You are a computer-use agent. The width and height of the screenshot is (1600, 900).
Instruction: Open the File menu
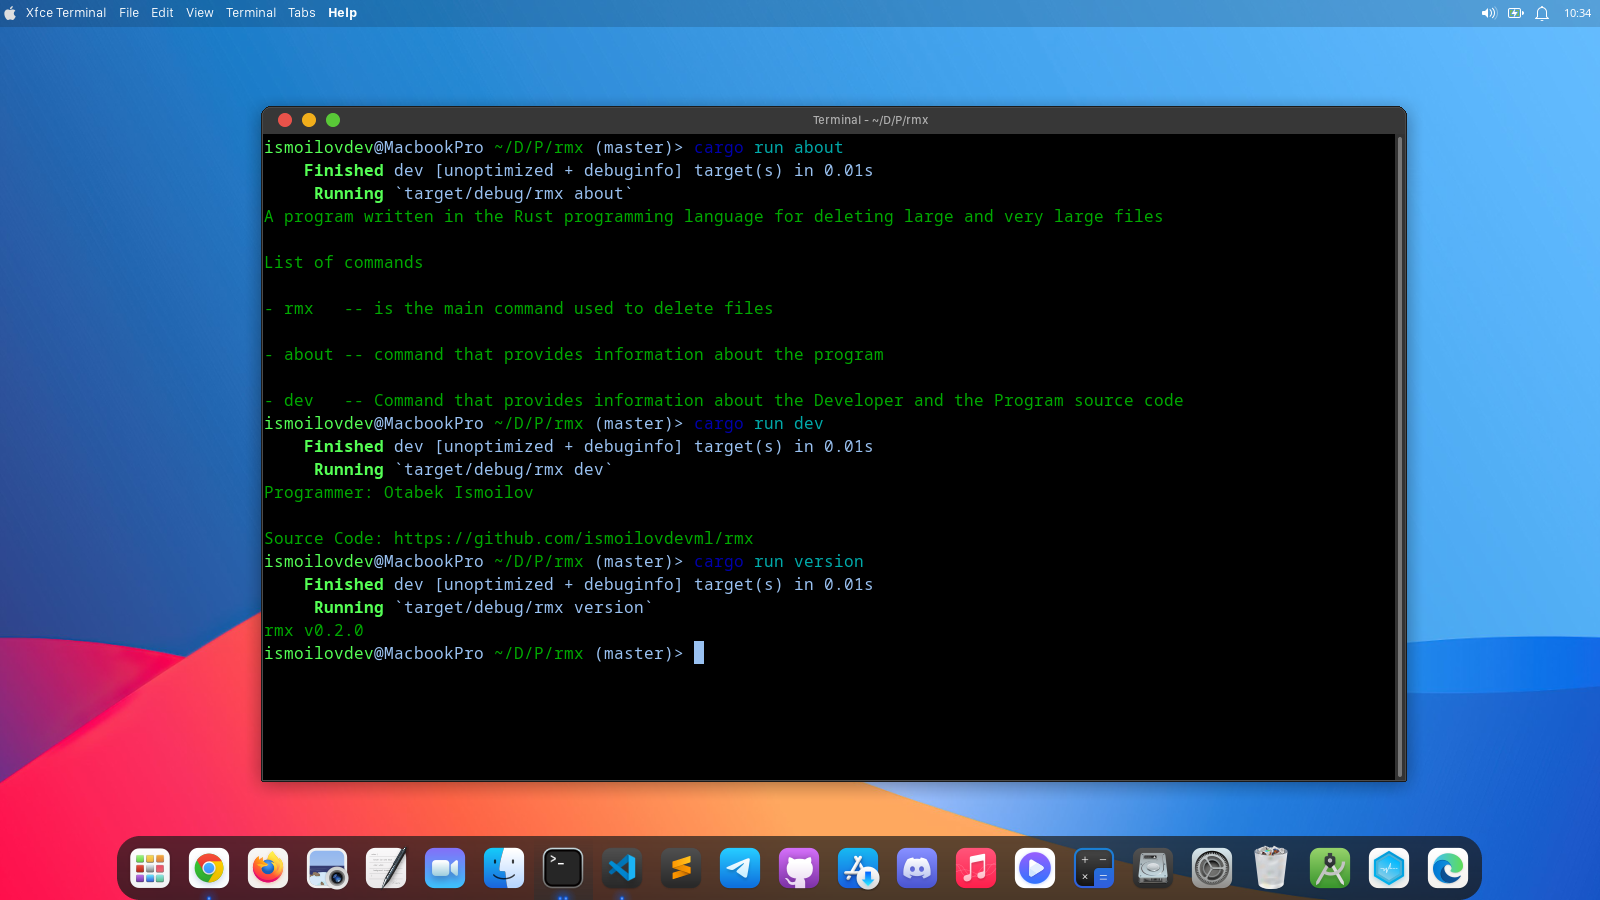pyautogui.click(x=129, y=13)
